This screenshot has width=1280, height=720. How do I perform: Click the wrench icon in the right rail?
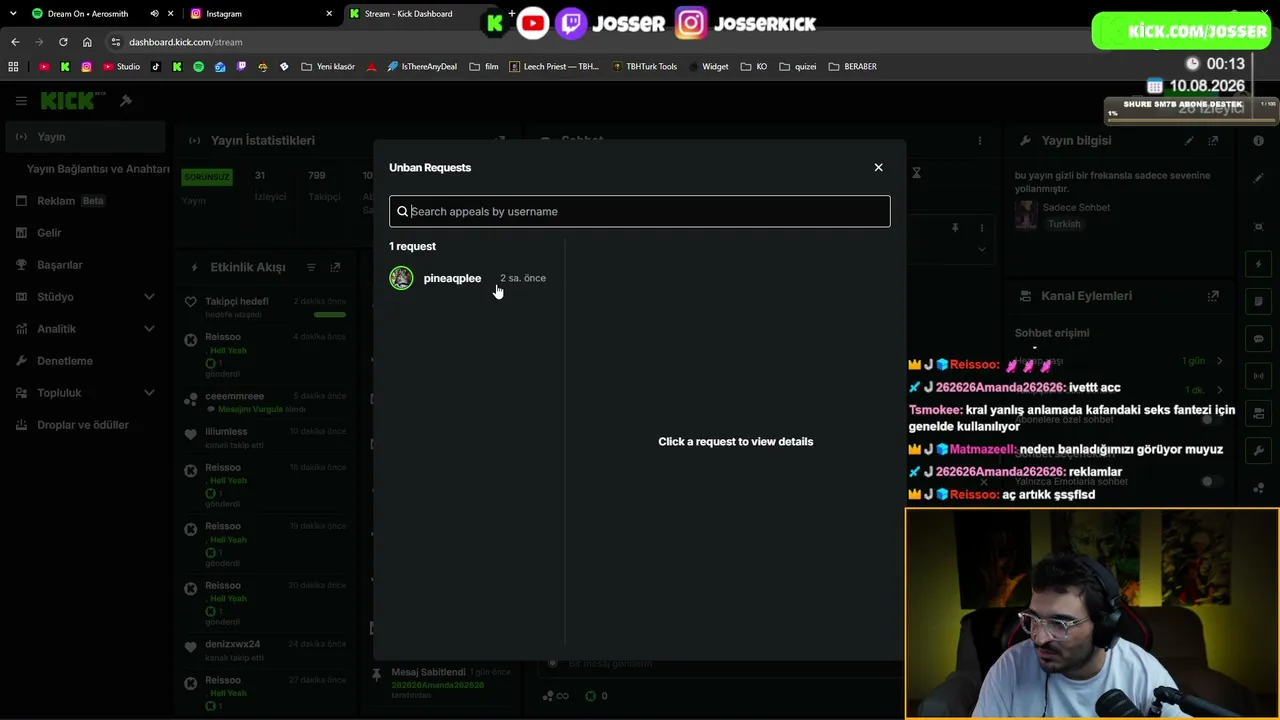(1259, 451)
